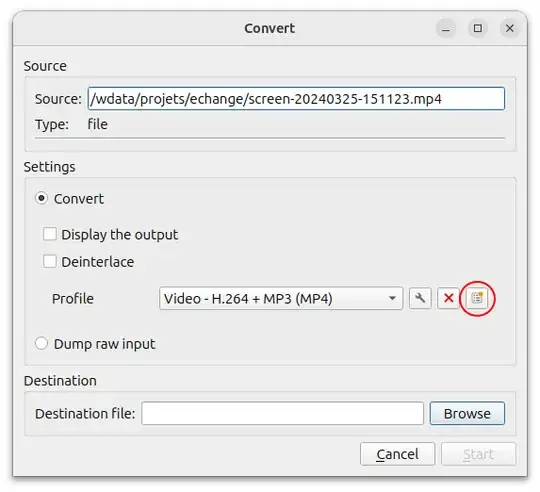Click the 'Profile' label text

(73, 299)
